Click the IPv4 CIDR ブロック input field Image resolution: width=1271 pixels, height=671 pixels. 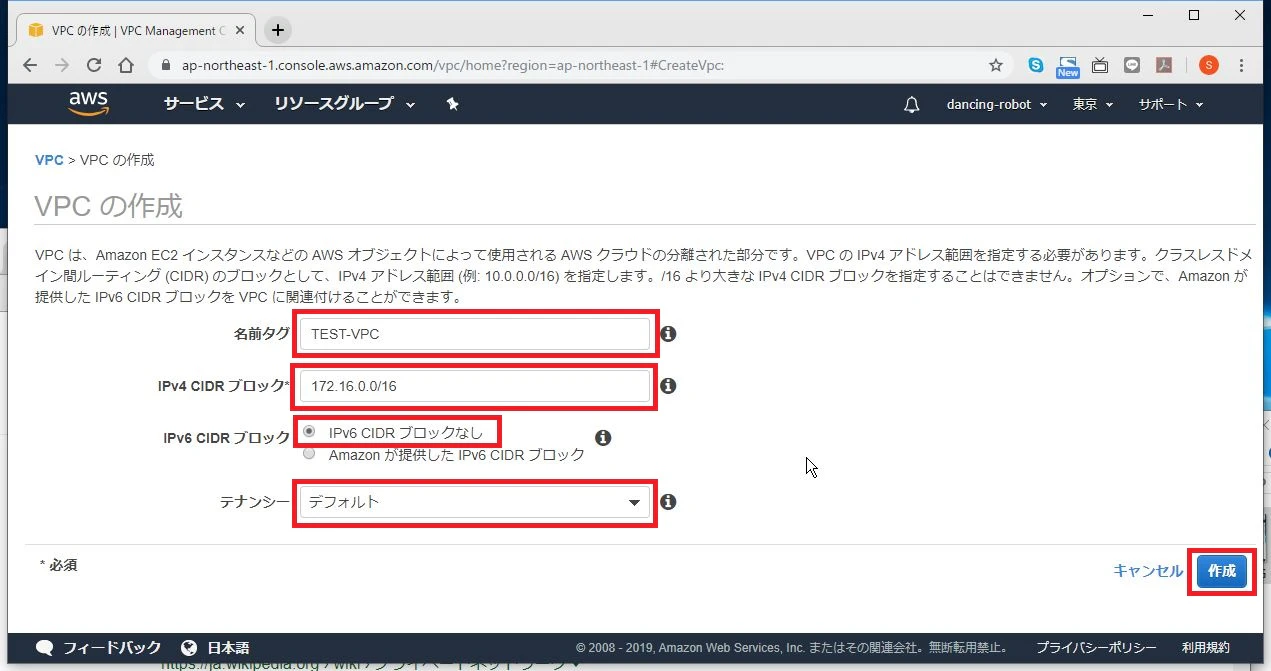[x=475, y=385]
